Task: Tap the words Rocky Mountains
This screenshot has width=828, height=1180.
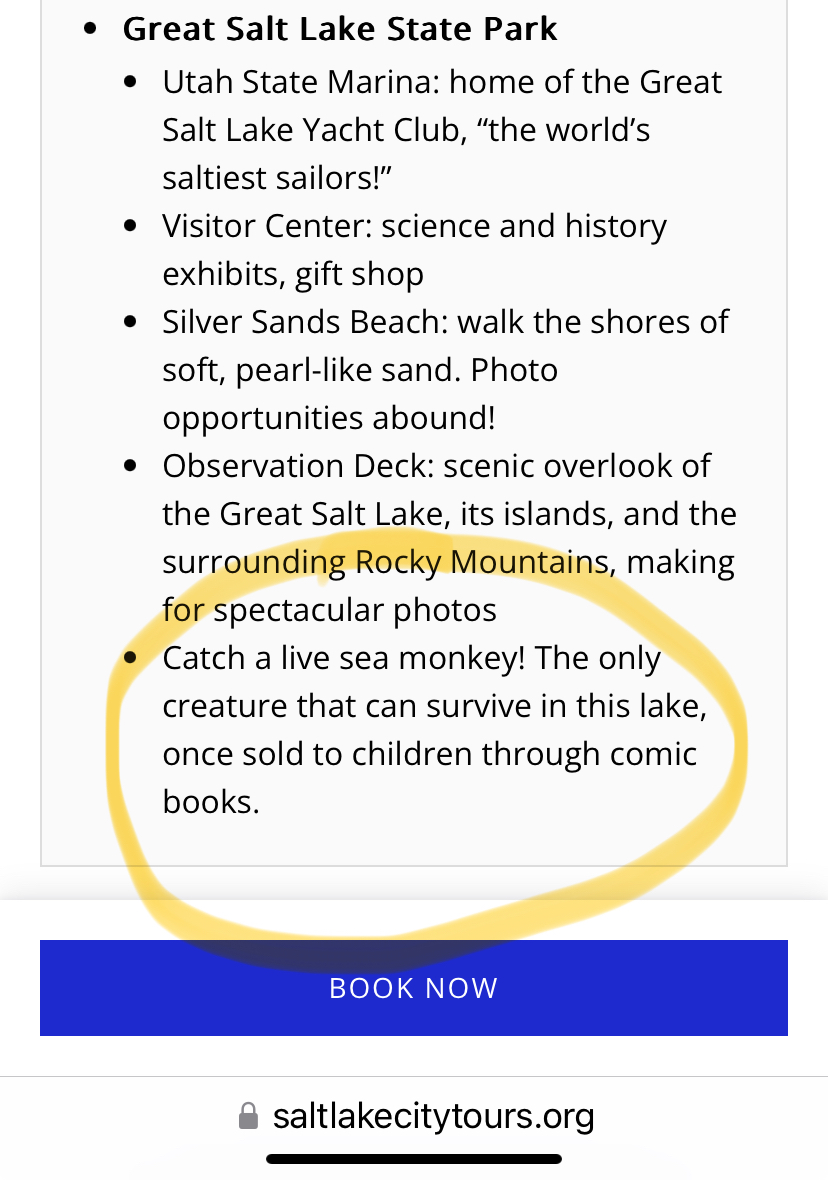Action: click(481, 562)
